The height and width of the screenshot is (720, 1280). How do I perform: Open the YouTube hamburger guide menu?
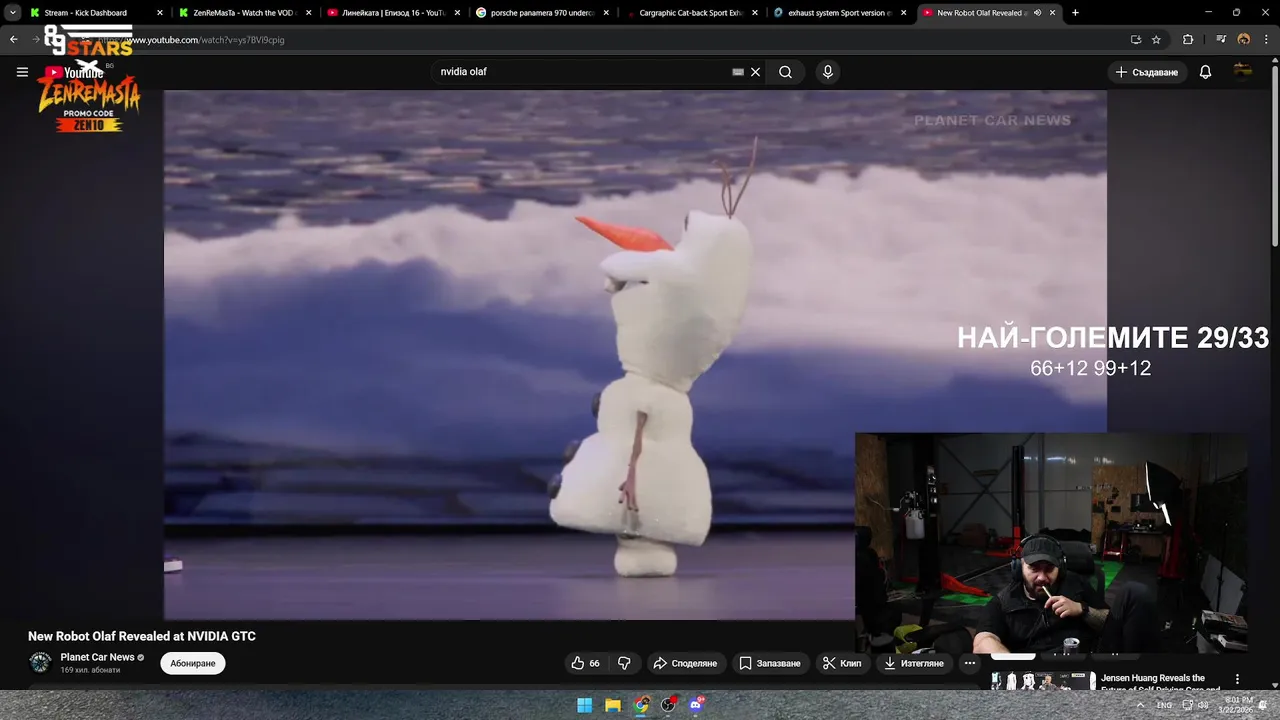coord(22,72)
